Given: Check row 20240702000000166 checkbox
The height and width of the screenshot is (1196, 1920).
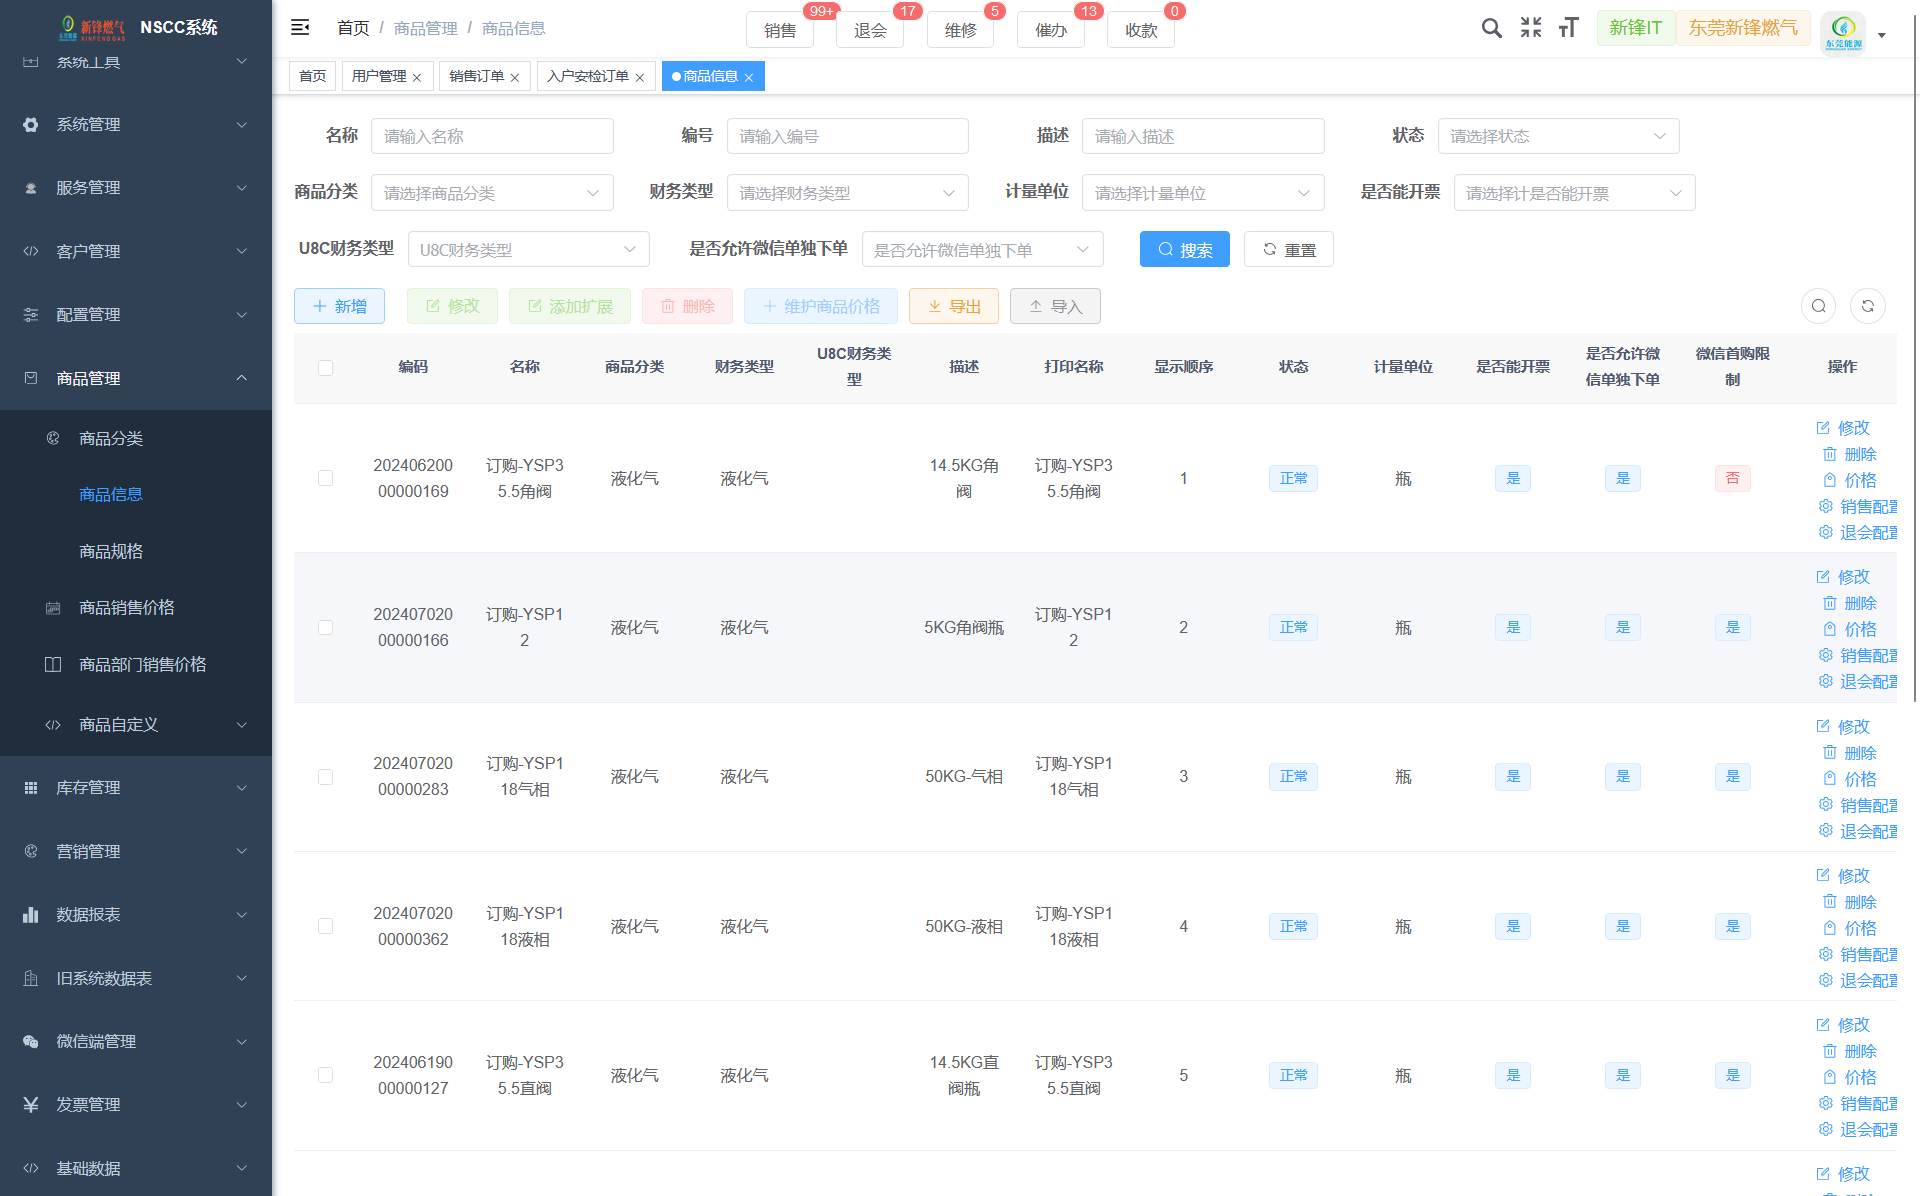Looking at the screenshot, I should pos(325,627).
